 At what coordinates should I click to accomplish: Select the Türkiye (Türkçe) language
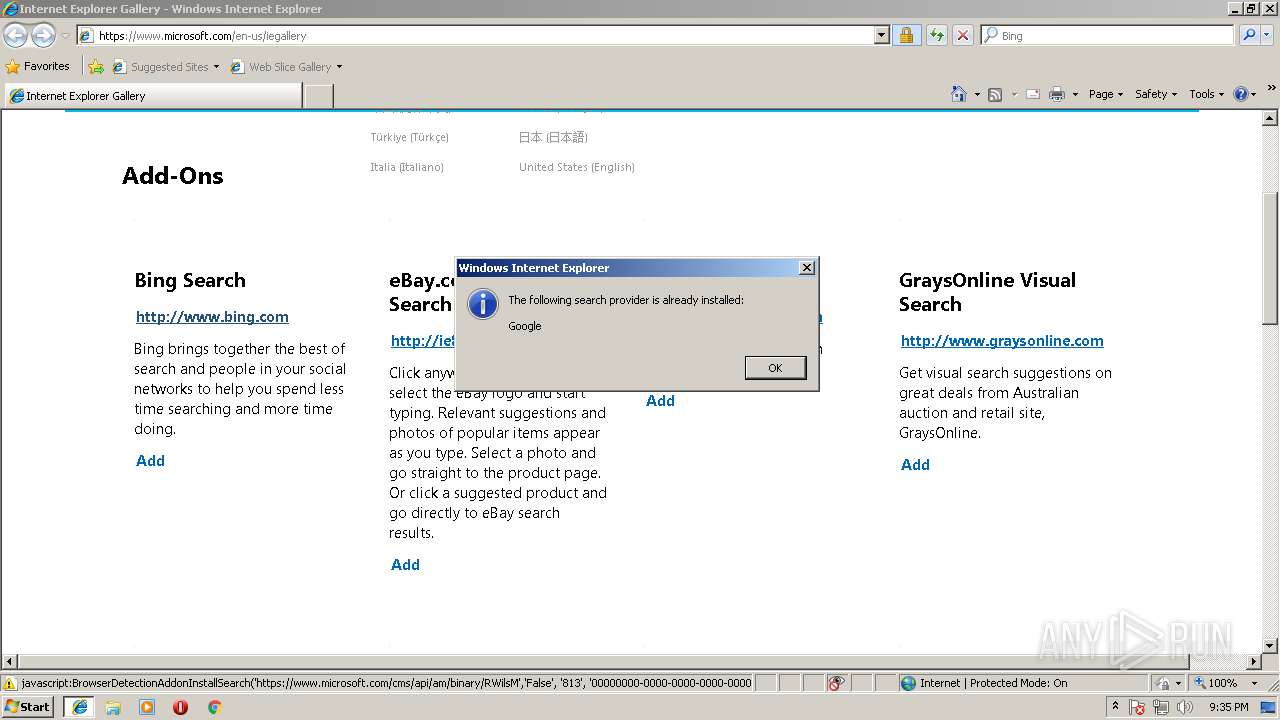[x=409, y=137]
